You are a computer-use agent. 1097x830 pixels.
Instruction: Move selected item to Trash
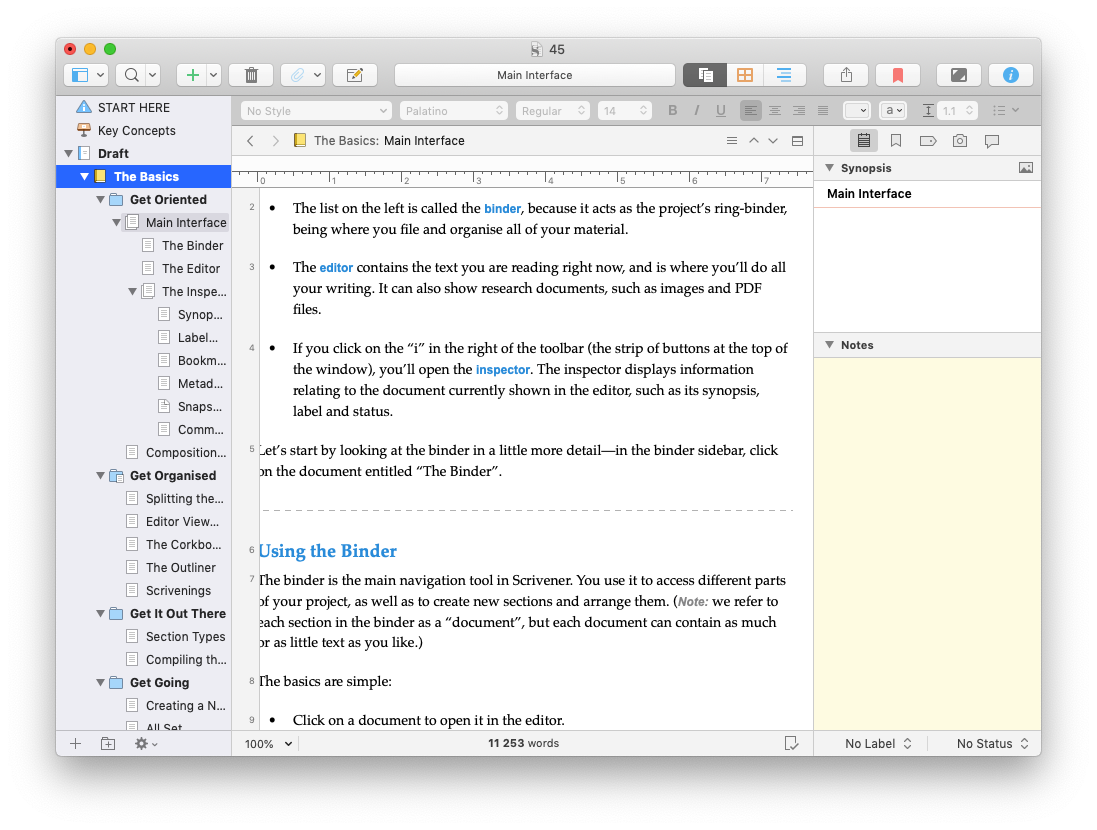[252, 75]
